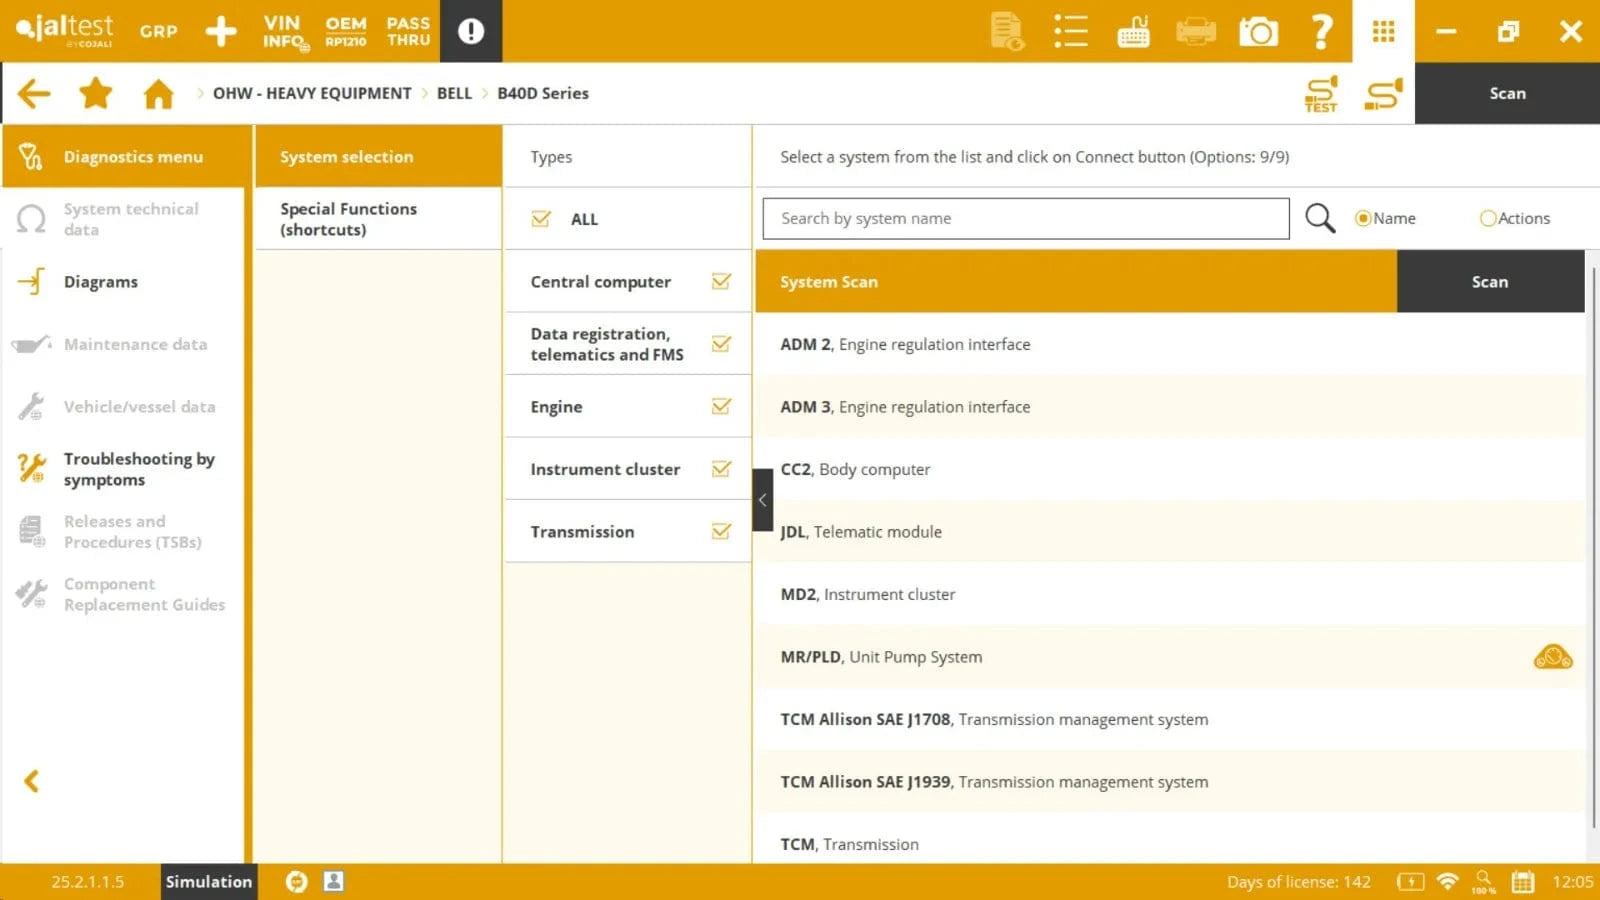The width and height of the screenshot is (1600, 900).
Task: Open the on-screen keyboard icon
Action: click(x=1133, y=31)
